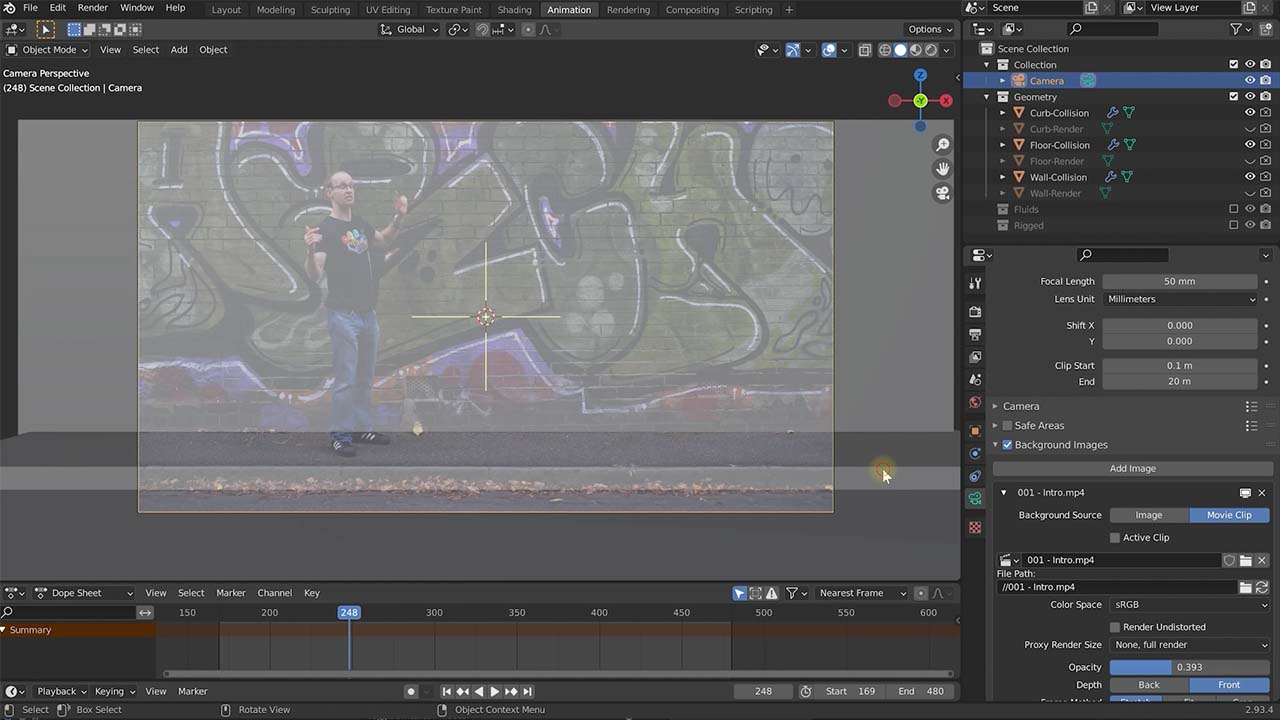Toggle the camera view icon below the gizmo

point(942,193)
